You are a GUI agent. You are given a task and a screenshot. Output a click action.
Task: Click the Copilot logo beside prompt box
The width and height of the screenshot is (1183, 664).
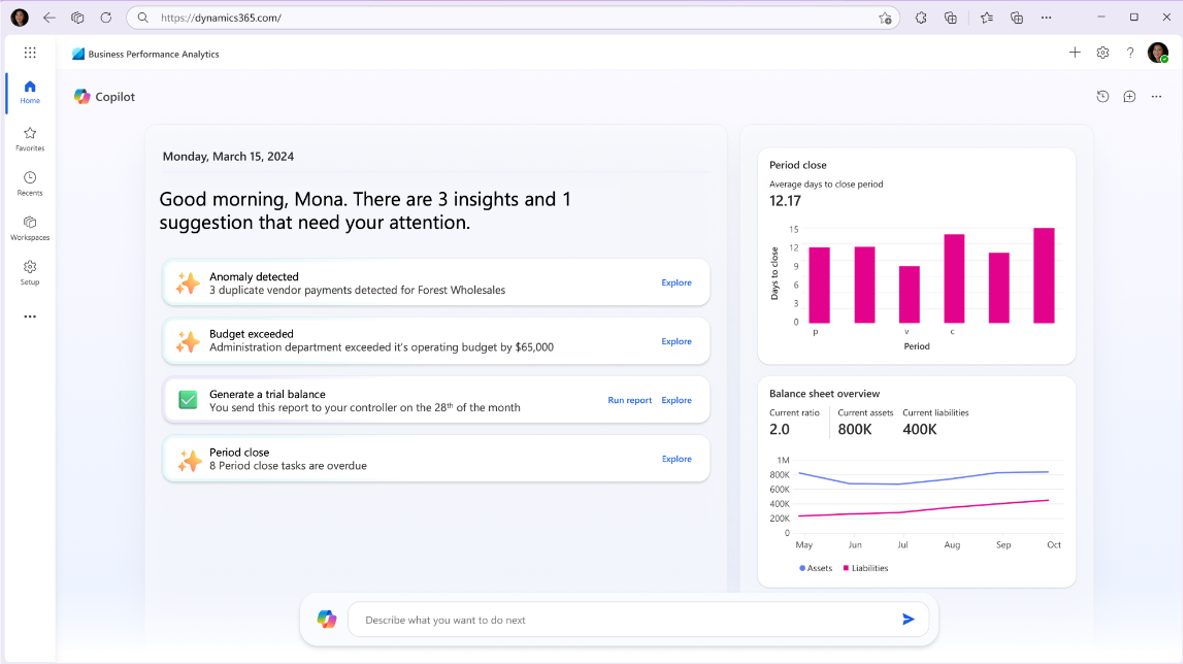click(x=327, y=619)
